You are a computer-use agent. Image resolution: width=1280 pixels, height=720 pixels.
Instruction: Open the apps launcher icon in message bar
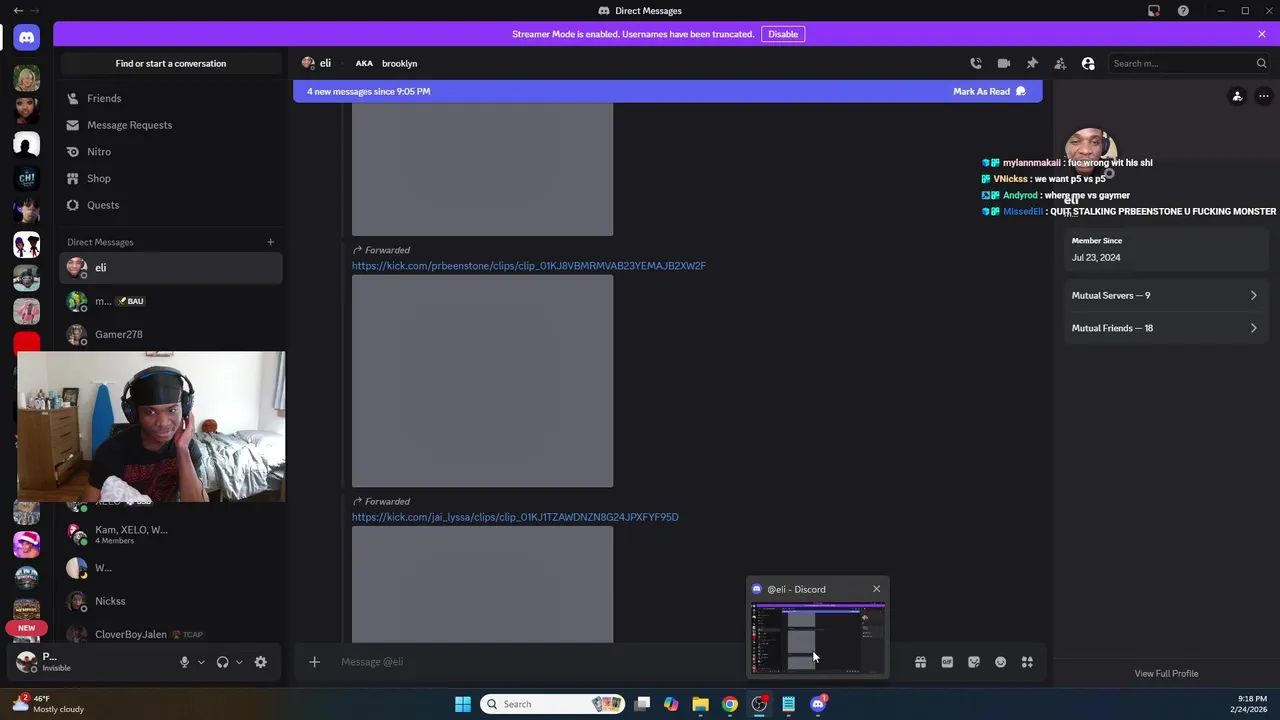coord(1027,662)
